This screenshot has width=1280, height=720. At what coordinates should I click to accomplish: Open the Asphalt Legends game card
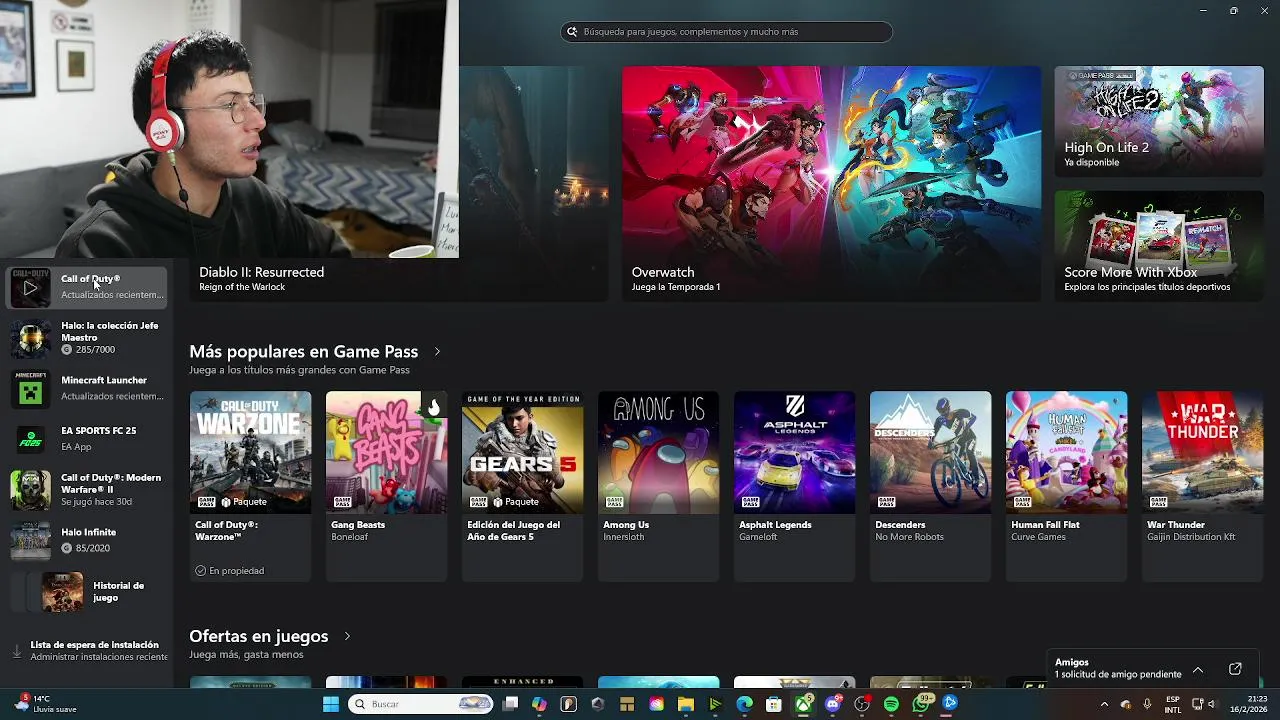pyautogui.click(x=794, y=486)
